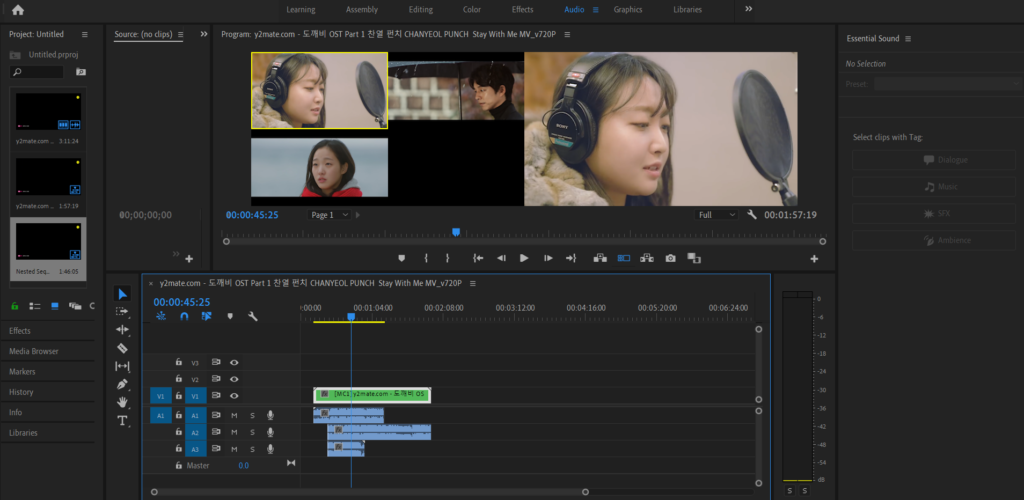
Task: Switch to Editing workspace
Action: pos(421,9)
